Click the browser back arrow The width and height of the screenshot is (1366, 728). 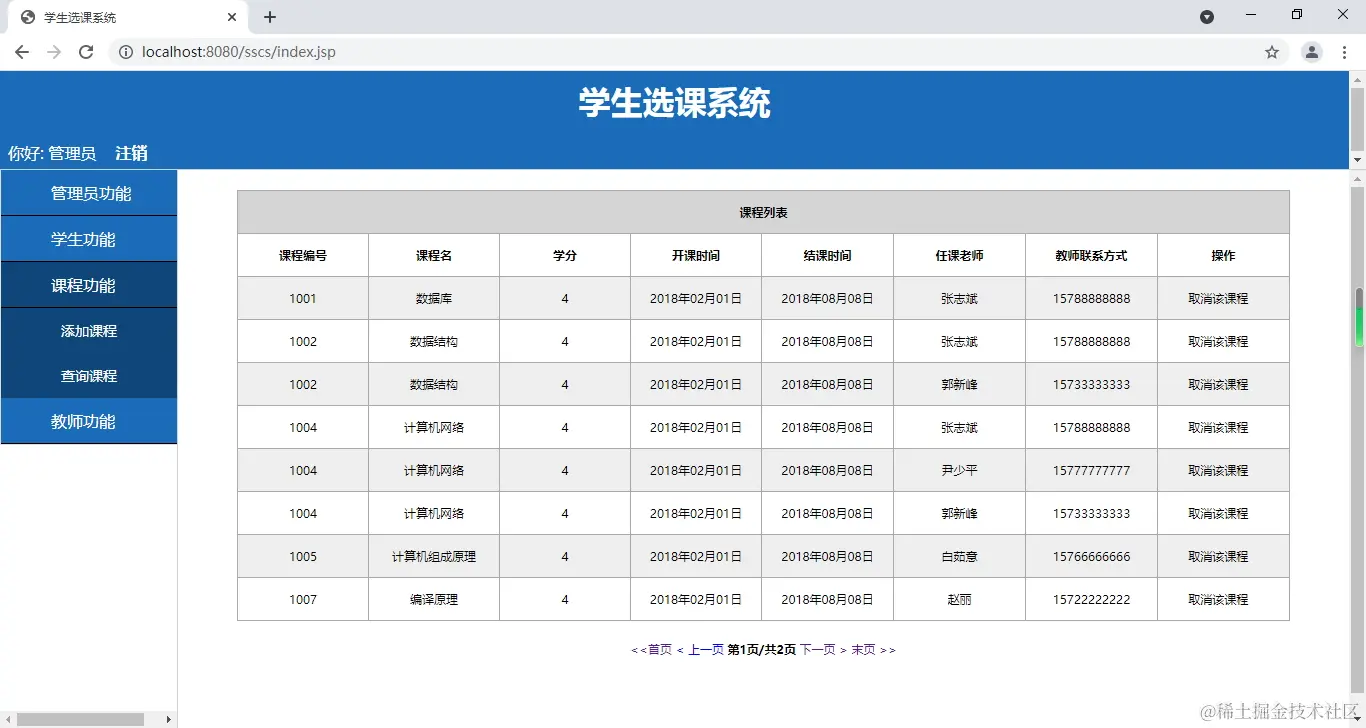[22, 51]
